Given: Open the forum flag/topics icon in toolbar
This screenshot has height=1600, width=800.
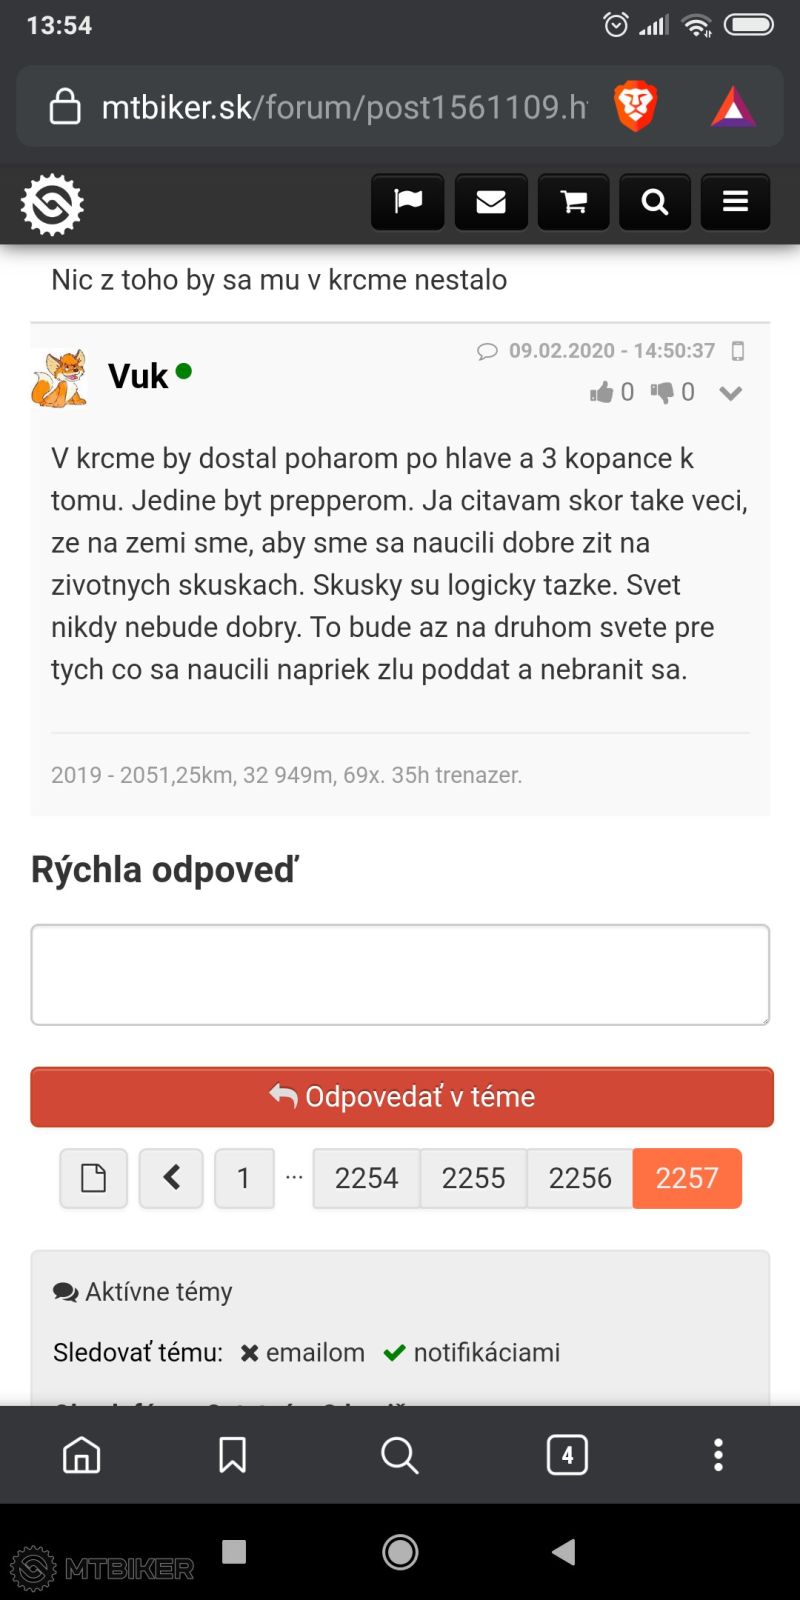Looking at the screenshot, I should tap(407, 201).
